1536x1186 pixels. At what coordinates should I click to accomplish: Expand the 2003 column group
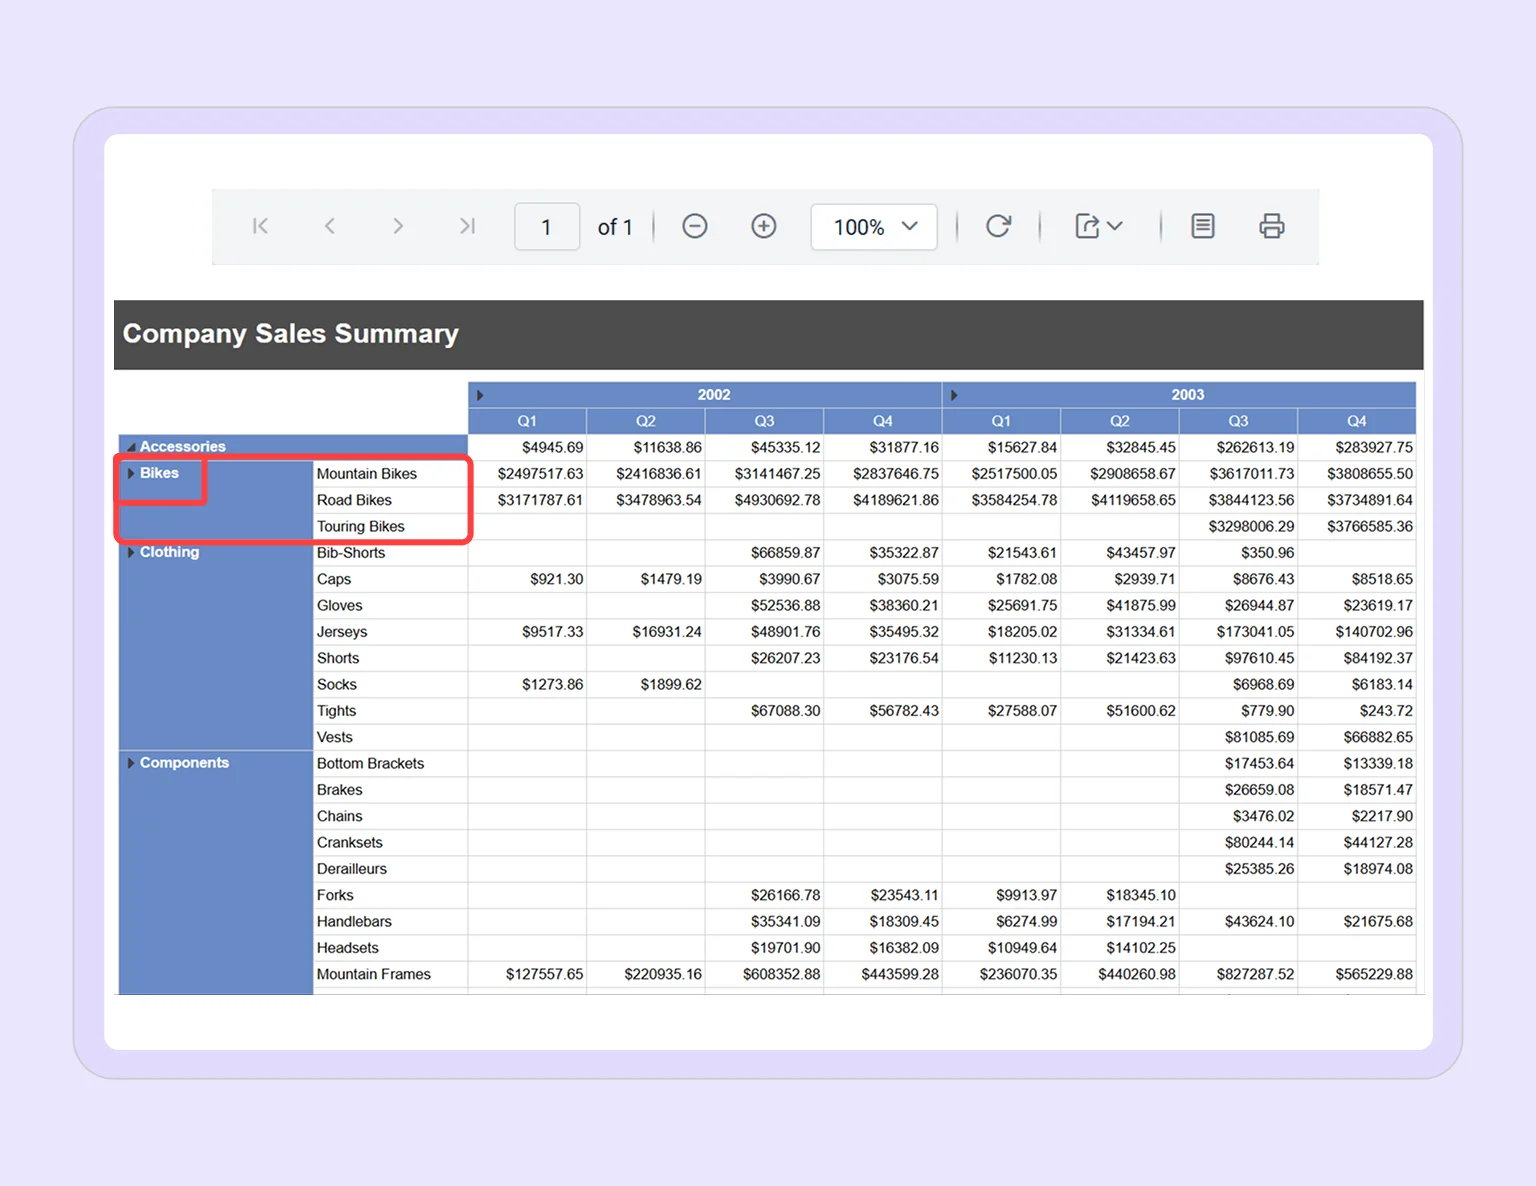click(952, 394)
